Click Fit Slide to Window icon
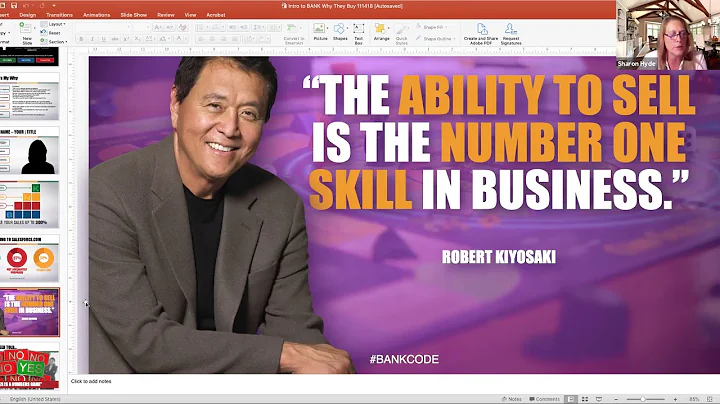Screen dimensions: 720x404 tap(710, 399)
